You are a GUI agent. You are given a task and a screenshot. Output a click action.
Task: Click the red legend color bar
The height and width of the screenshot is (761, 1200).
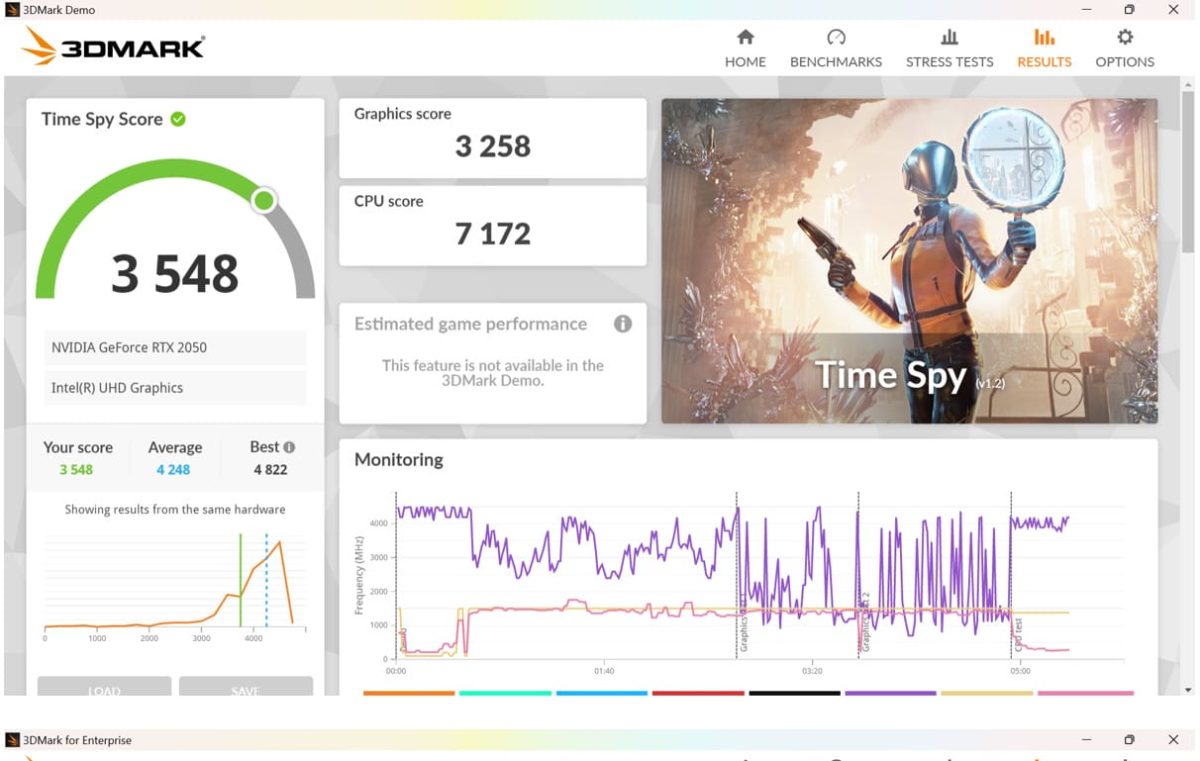(698, 692)
